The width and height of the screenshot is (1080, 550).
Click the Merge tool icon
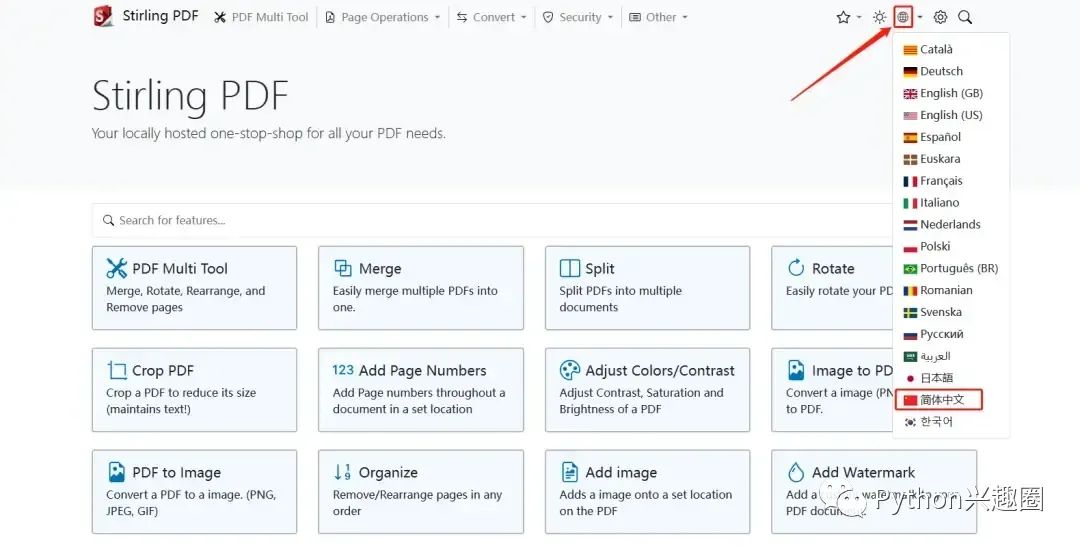pos(343,268)
